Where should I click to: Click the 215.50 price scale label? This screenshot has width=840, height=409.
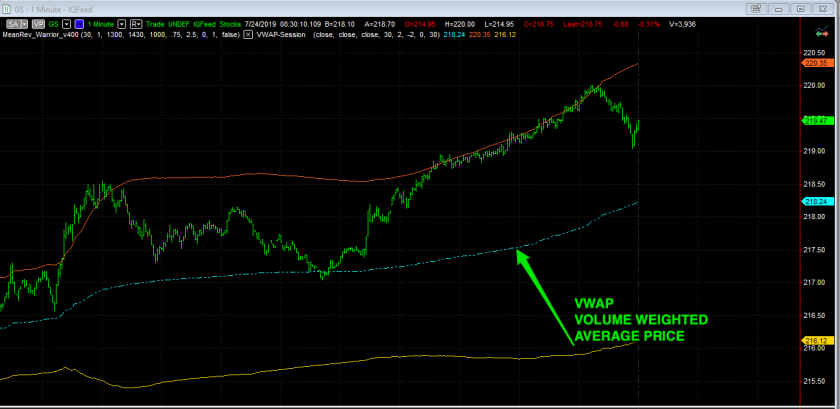(814, 381)
